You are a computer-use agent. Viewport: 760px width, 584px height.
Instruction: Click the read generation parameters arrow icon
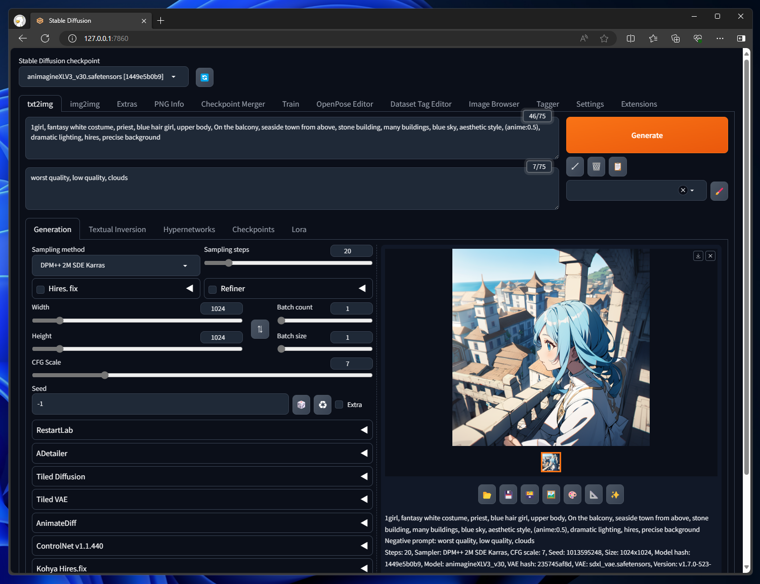[x=575, y=167]
